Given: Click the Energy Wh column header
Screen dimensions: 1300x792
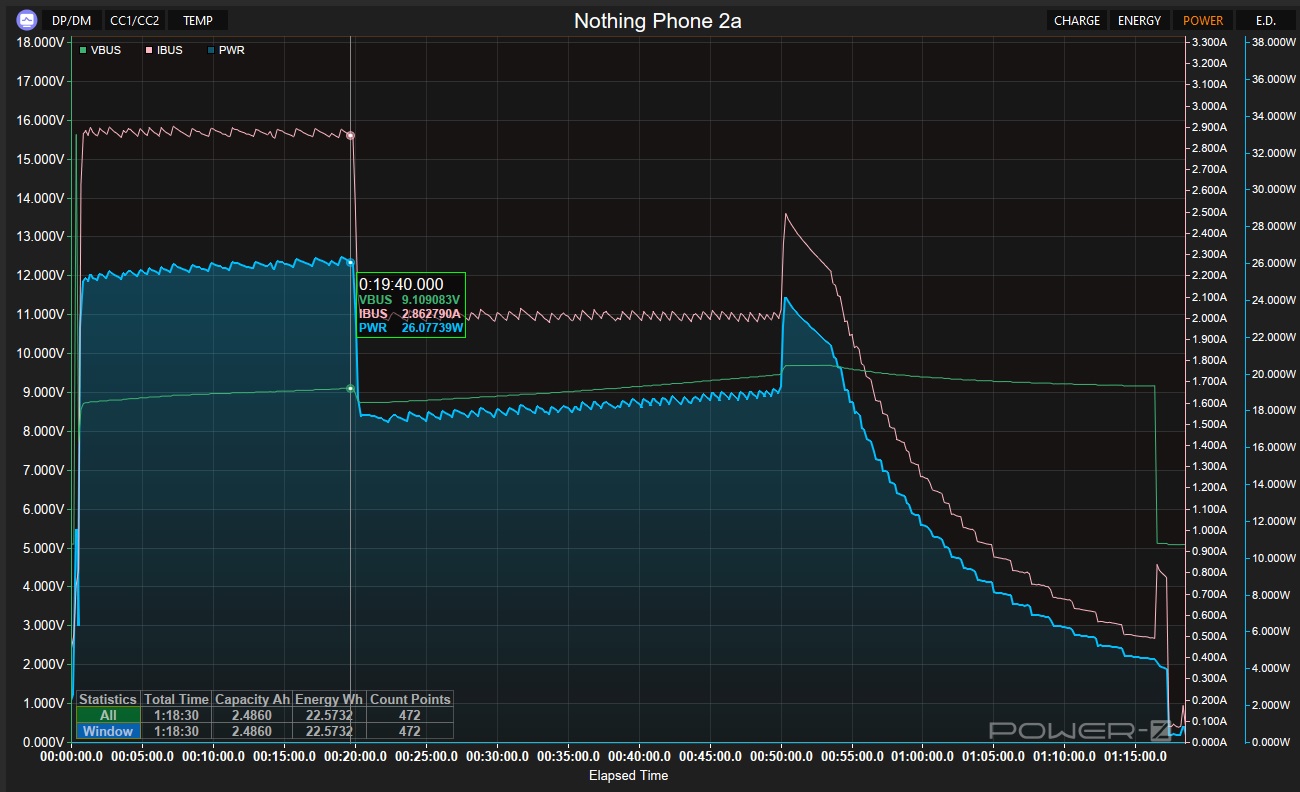Looking at the screenshot, I should 330,699.
